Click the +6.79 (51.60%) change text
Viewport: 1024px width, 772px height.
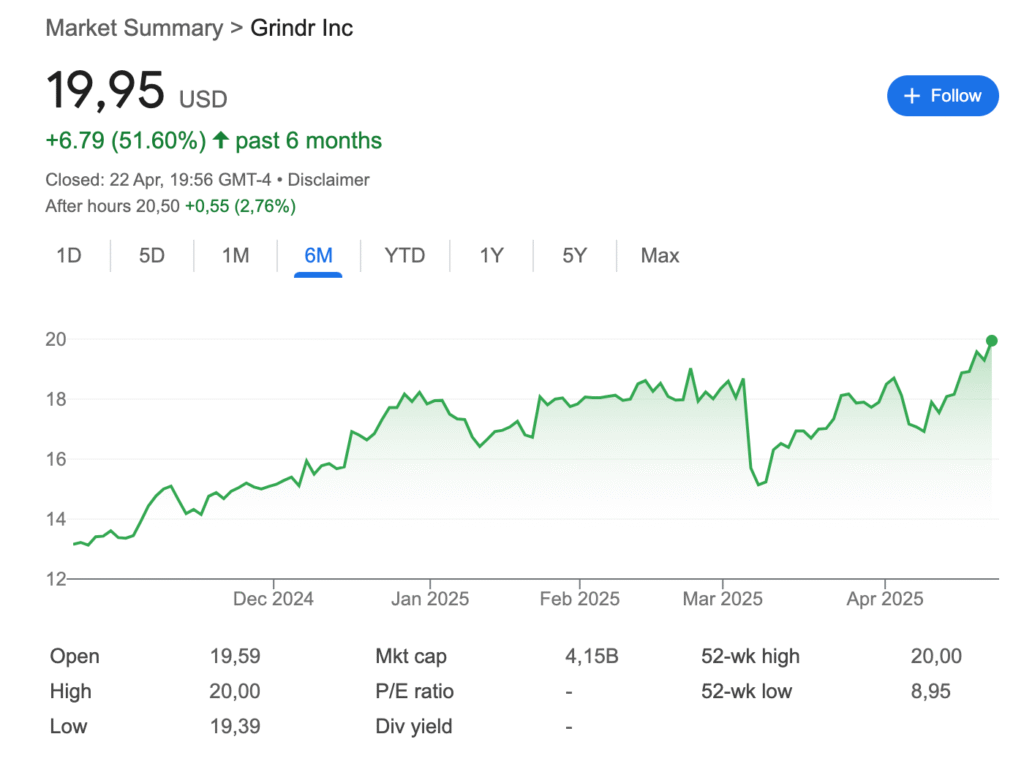click(x=125, y=140)
